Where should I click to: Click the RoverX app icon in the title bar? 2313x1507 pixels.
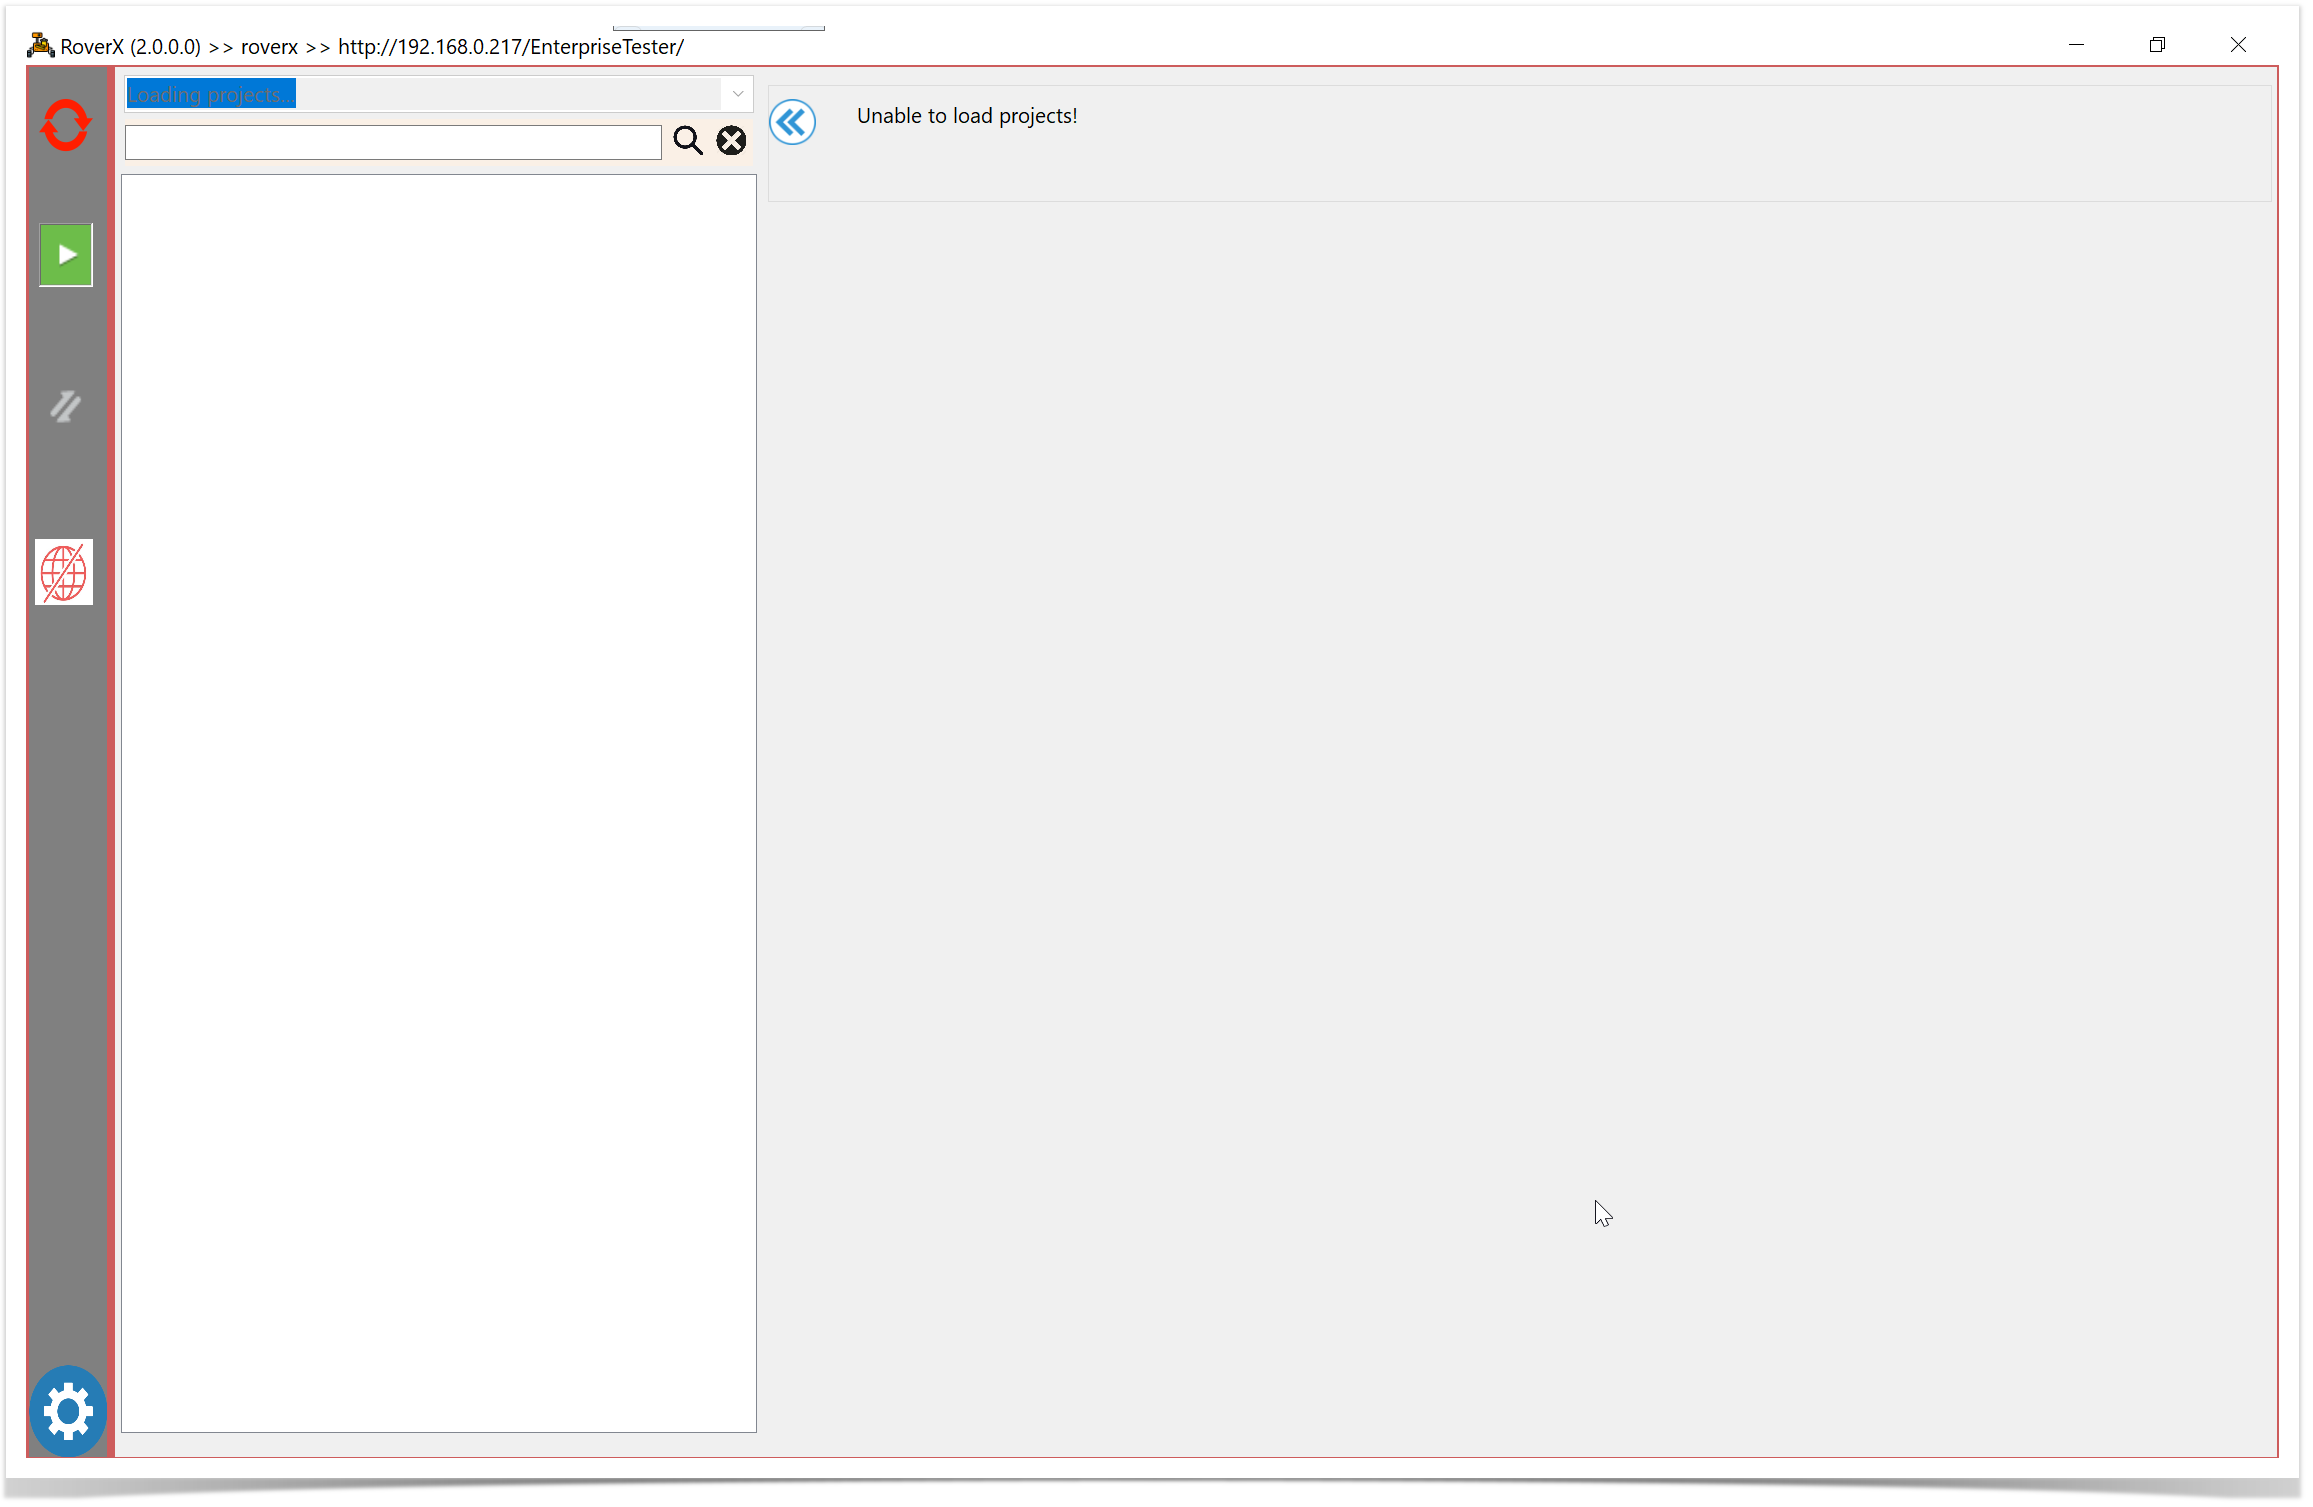[x=40, y=46]
